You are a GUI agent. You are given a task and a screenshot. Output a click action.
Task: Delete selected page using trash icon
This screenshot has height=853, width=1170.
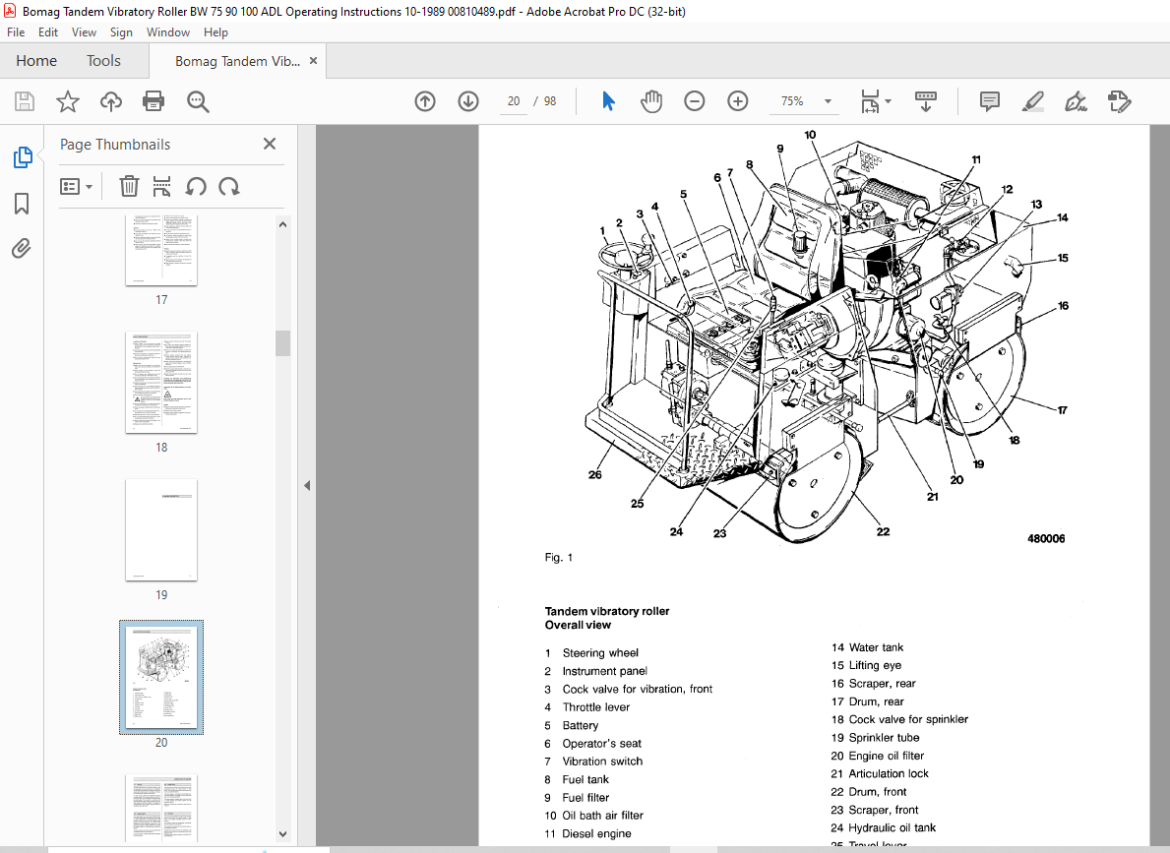click(129, 186)
